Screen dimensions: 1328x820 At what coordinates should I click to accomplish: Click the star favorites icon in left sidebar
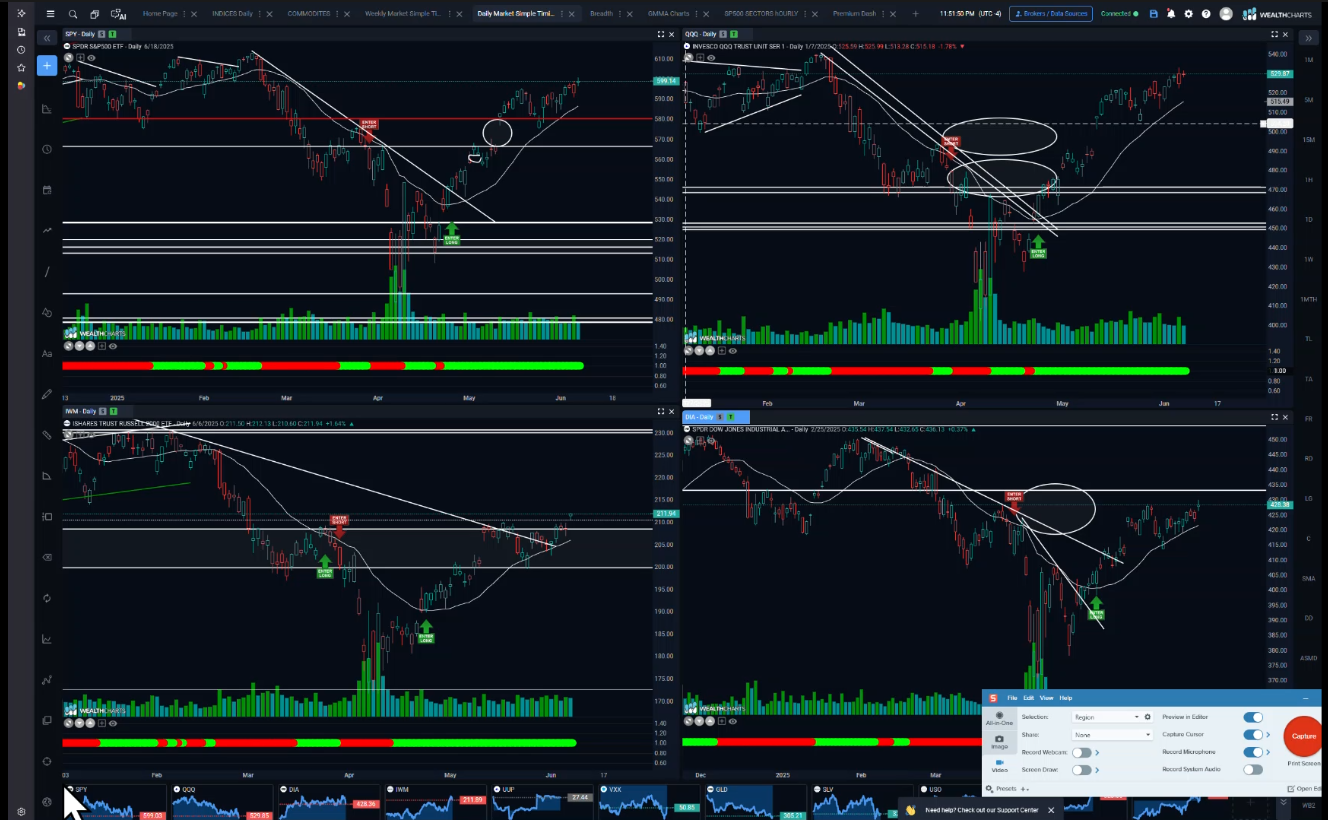tap(21, 67)
